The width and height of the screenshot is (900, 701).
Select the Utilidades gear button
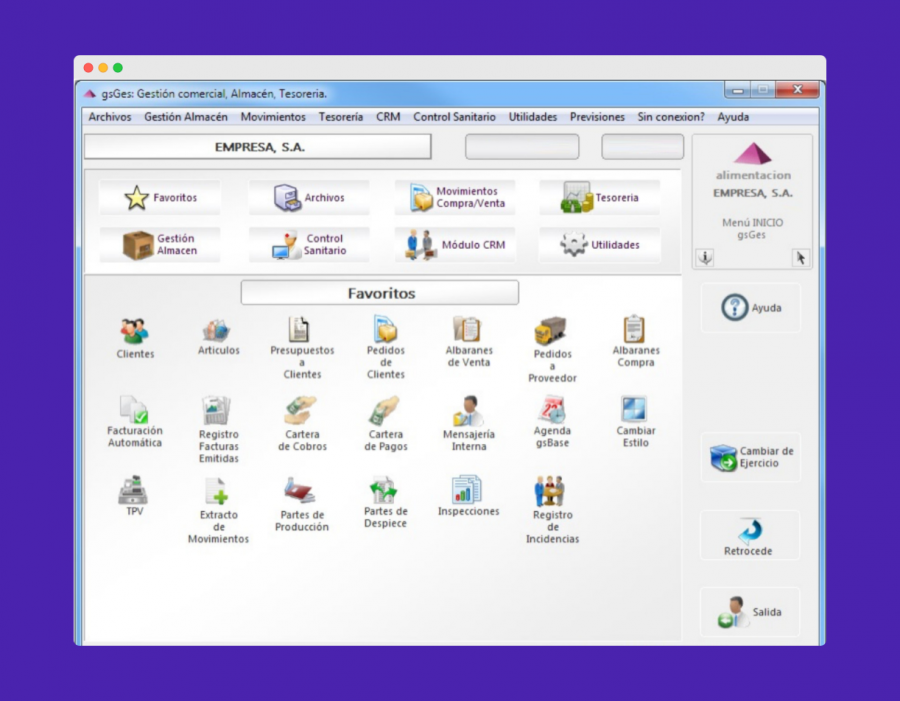pyautogui.click(x=600, y=245)
